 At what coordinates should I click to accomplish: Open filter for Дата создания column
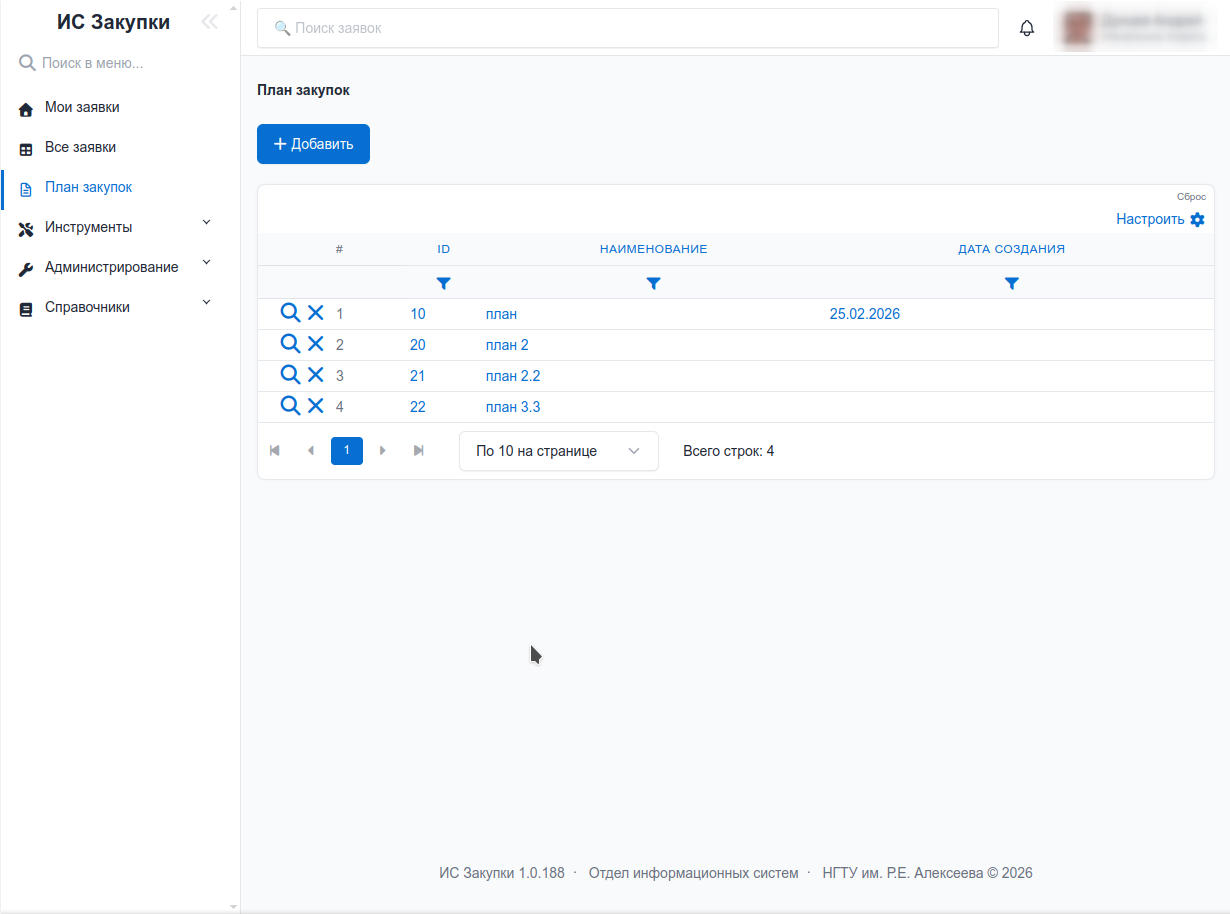point(1012,284)
